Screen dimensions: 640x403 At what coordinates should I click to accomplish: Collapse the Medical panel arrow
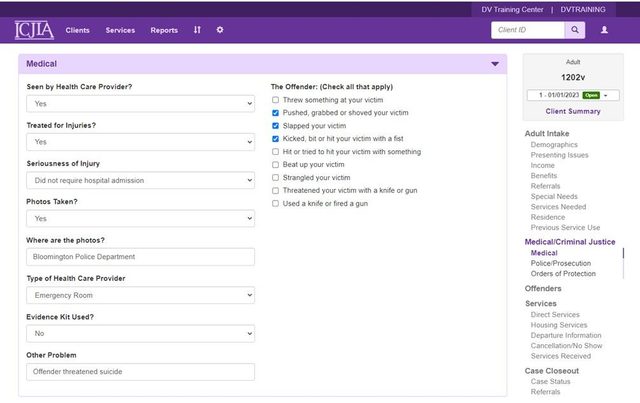click(495, 64)
